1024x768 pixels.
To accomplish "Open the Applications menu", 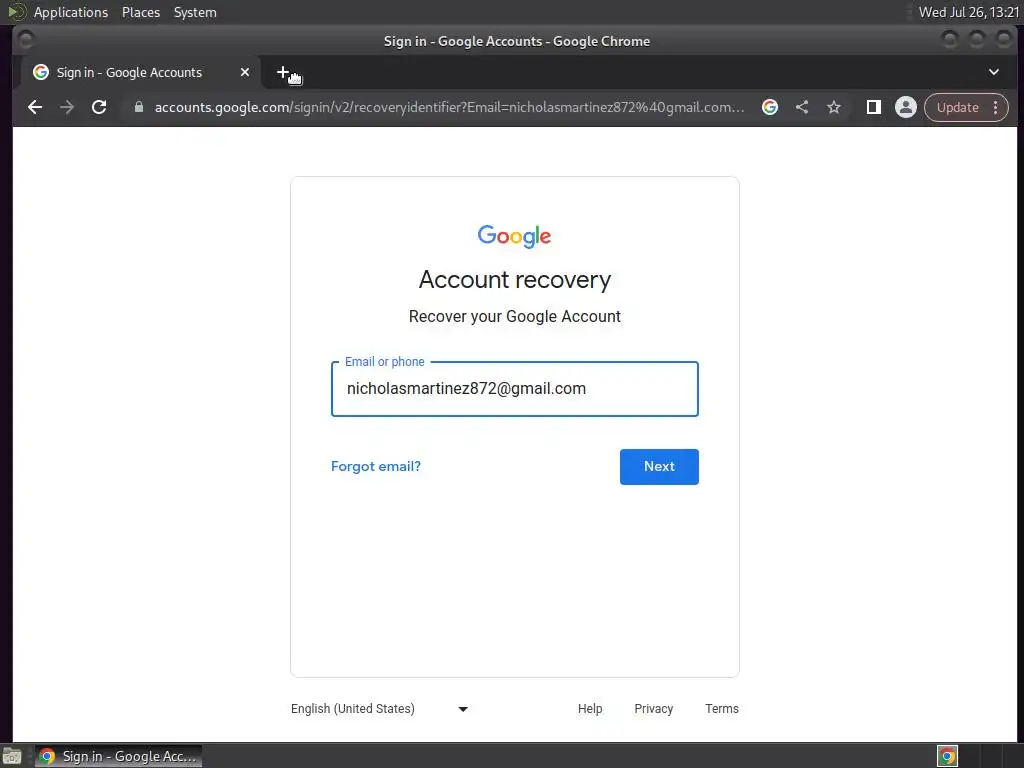I will coord(71,12).
